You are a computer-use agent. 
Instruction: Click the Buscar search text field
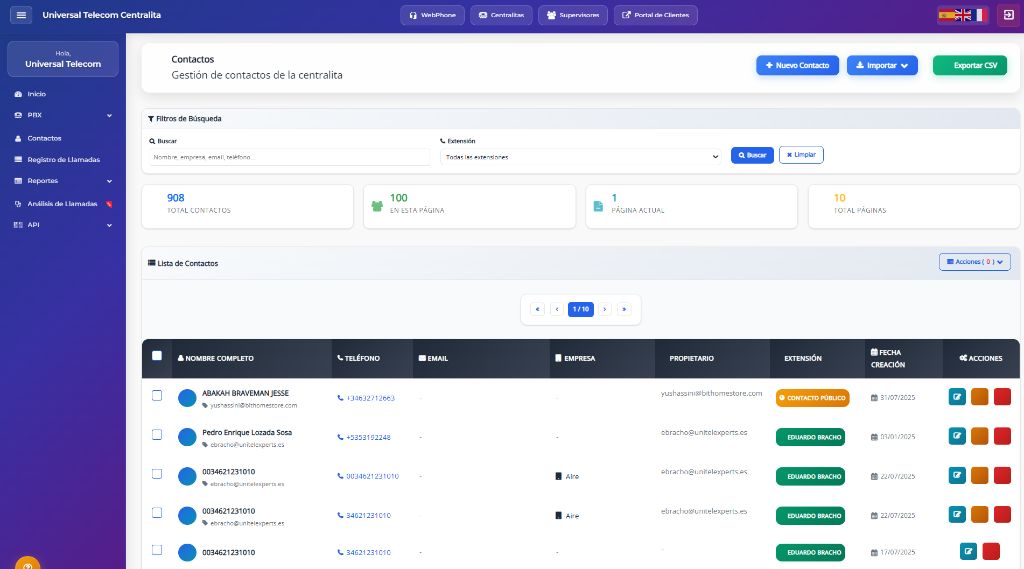pyautogui.click(x=290, y=157)
